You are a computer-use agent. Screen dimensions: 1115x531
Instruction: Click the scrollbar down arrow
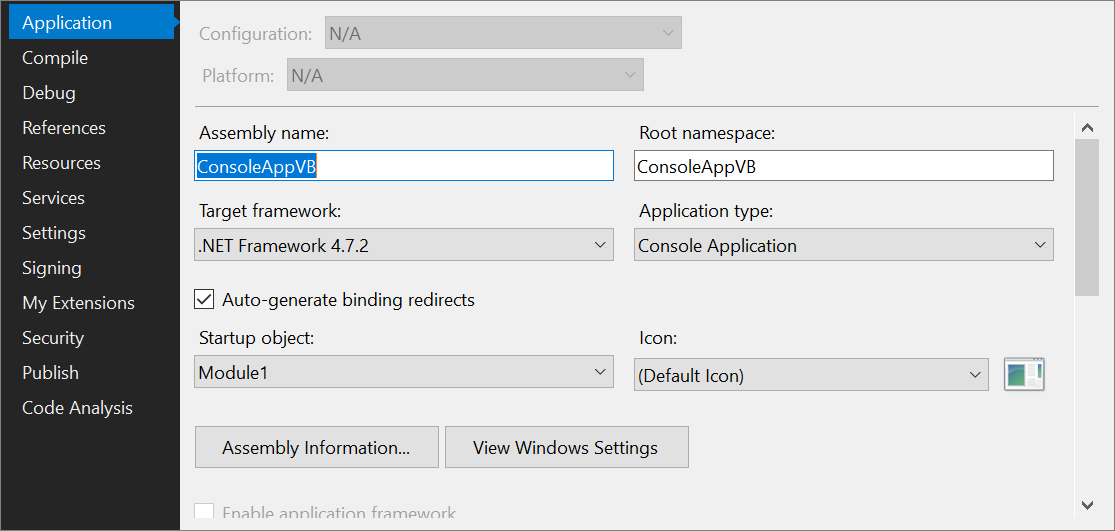[x=1087, y=505]
